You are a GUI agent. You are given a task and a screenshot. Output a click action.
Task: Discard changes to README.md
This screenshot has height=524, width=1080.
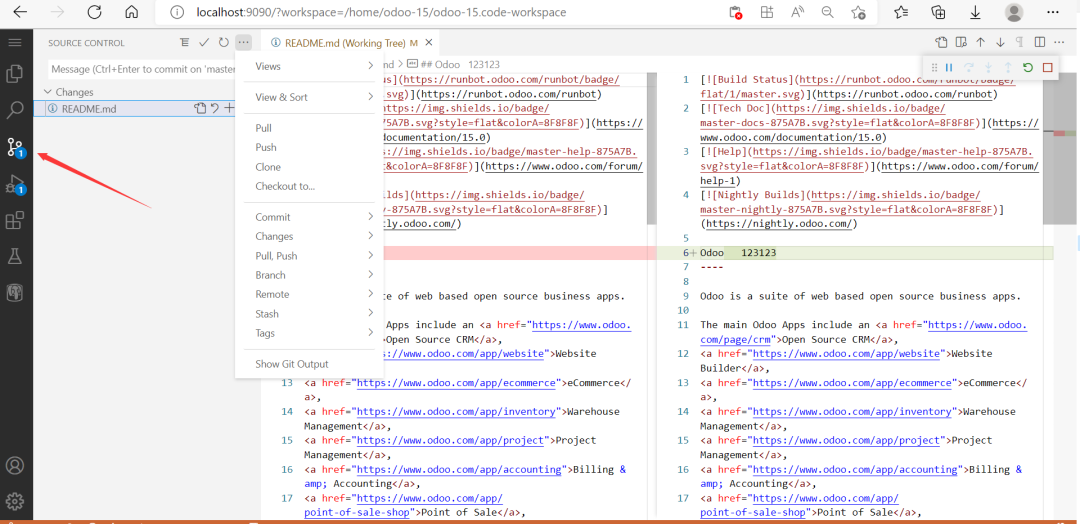[x=215, y=108]
